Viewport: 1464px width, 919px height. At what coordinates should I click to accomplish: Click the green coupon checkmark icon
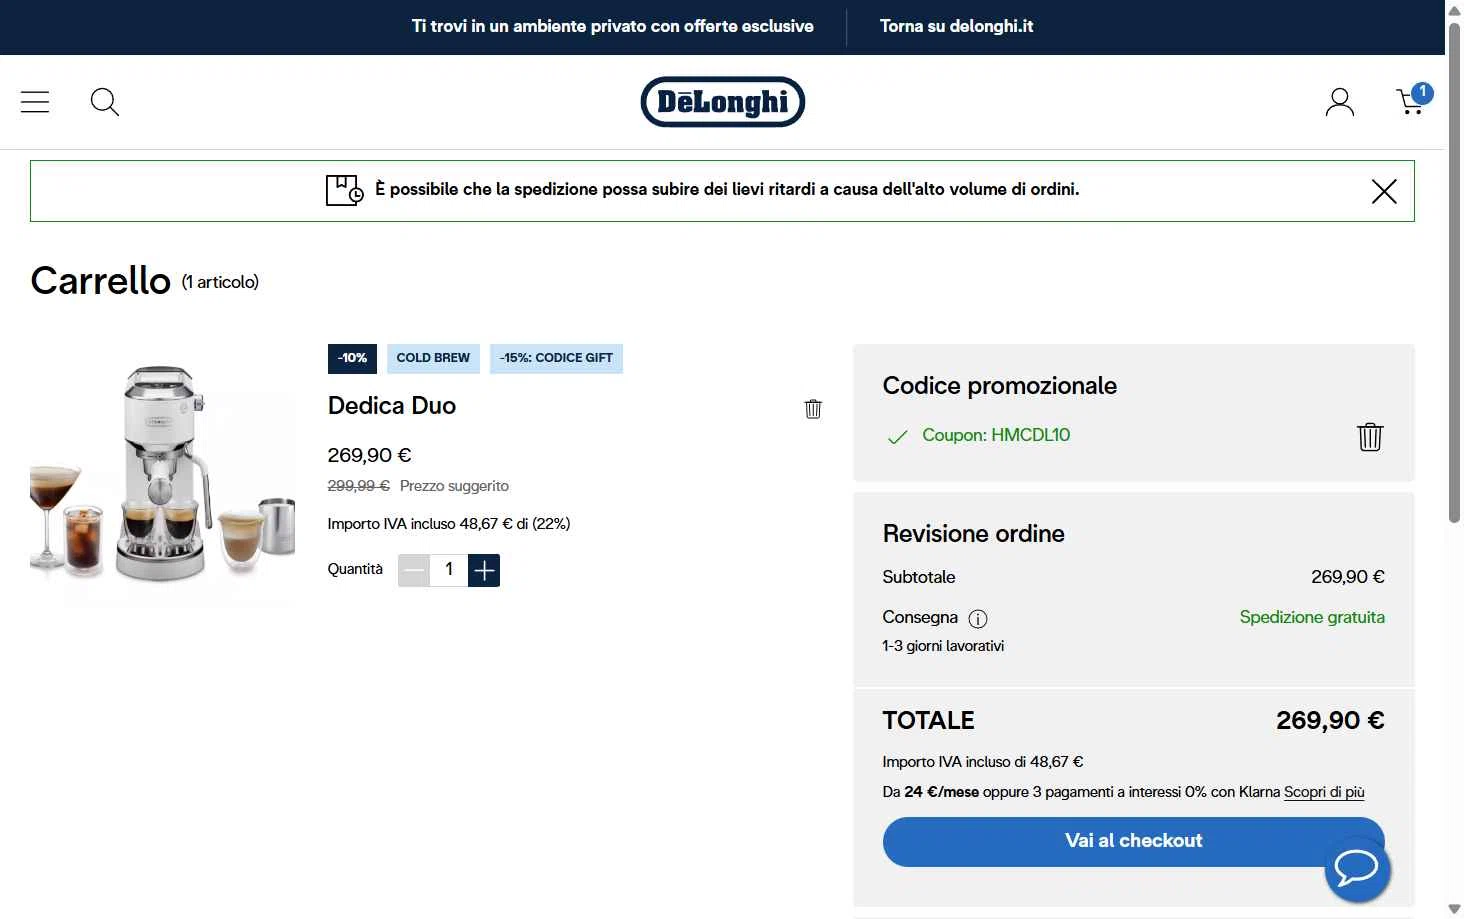pos(898,437)
